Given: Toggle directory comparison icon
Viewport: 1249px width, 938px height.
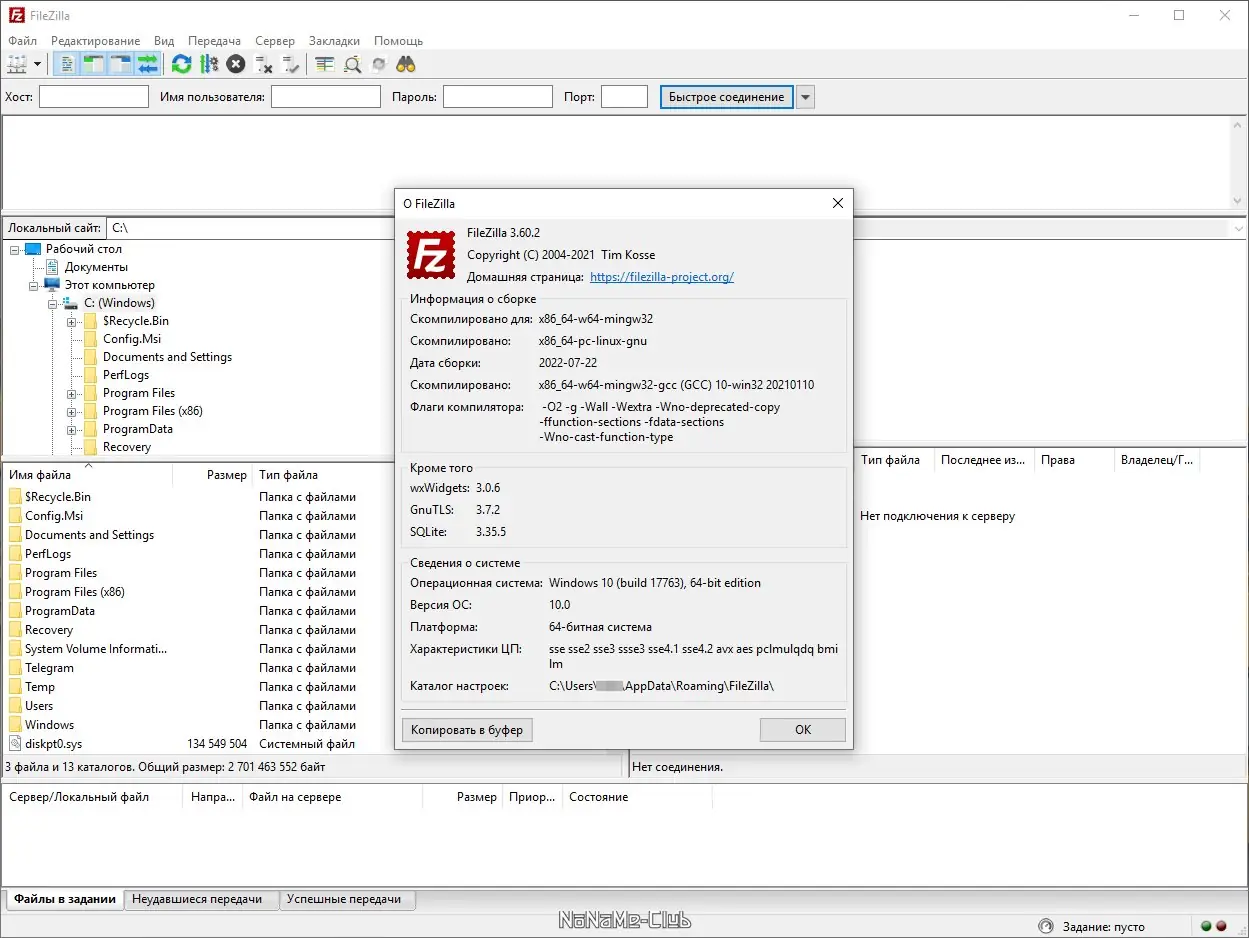Looking at the screenshot, I should point(352,64).
